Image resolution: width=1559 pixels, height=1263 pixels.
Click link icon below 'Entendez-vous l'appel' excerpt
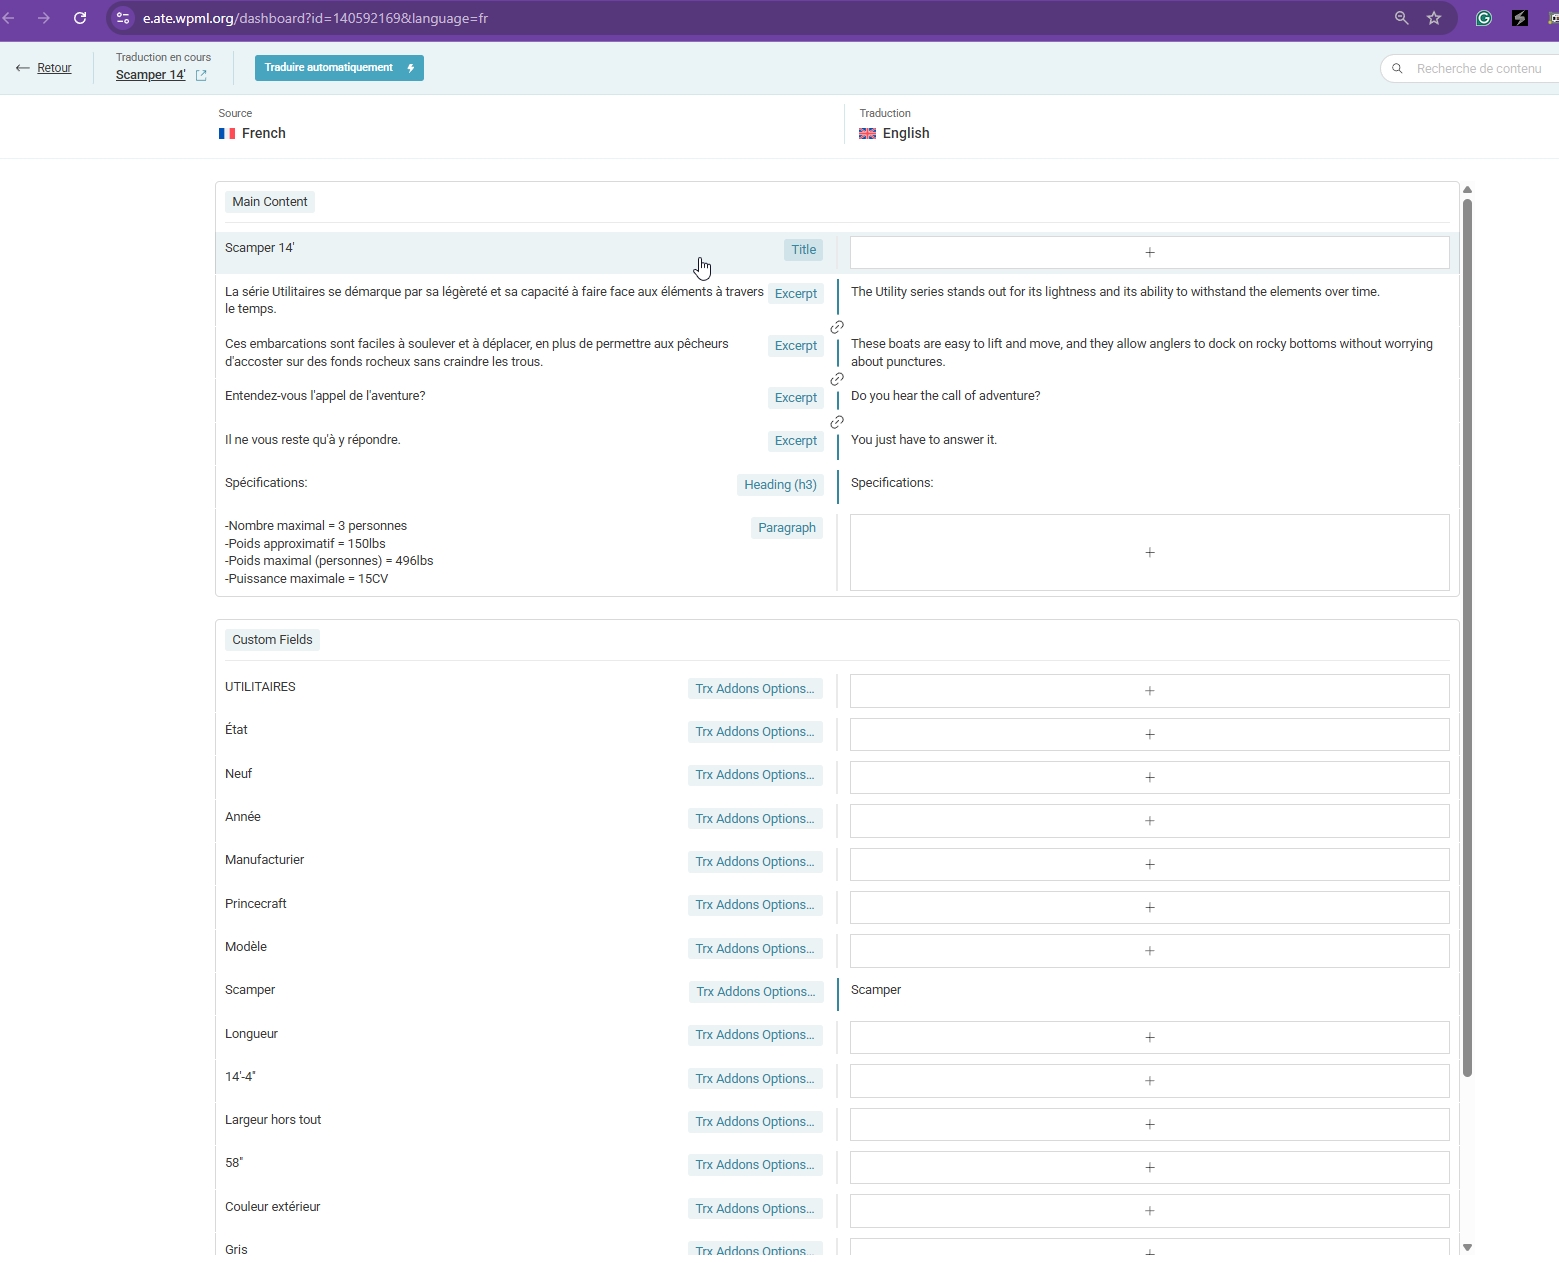pos(837,422)
